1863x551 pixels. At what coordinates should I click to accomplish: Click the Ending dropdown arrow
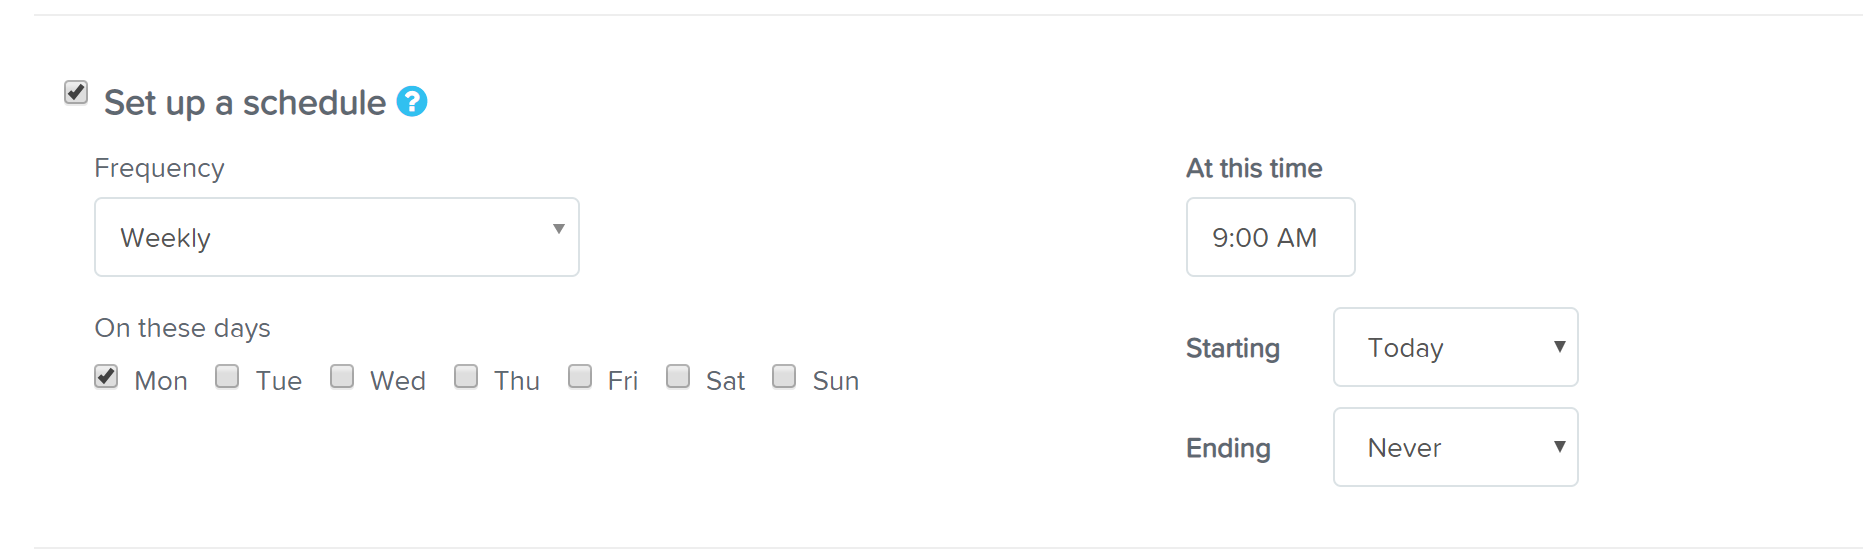[1559, 447]
